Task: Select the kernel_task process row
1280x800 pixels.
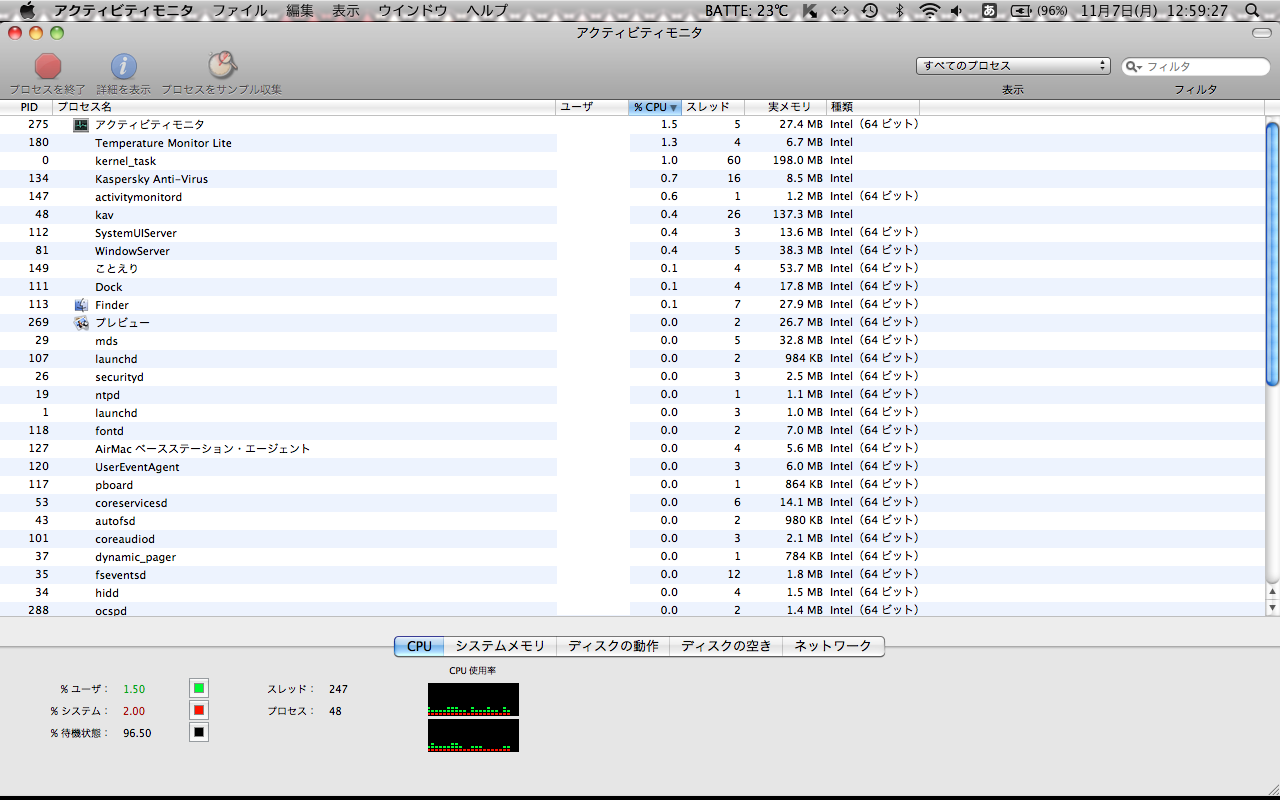Action: [x=632, y=161]
